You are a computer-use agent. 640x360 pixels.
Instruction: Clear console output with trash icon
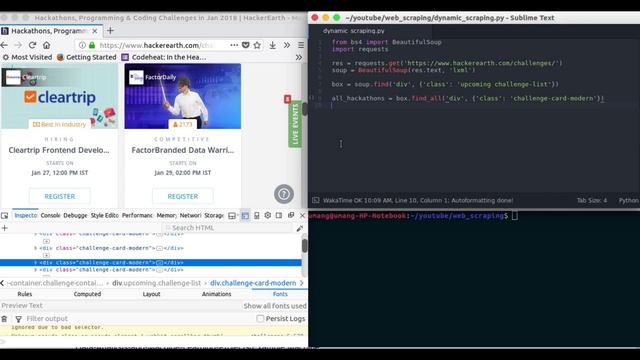tap(4, 319)
